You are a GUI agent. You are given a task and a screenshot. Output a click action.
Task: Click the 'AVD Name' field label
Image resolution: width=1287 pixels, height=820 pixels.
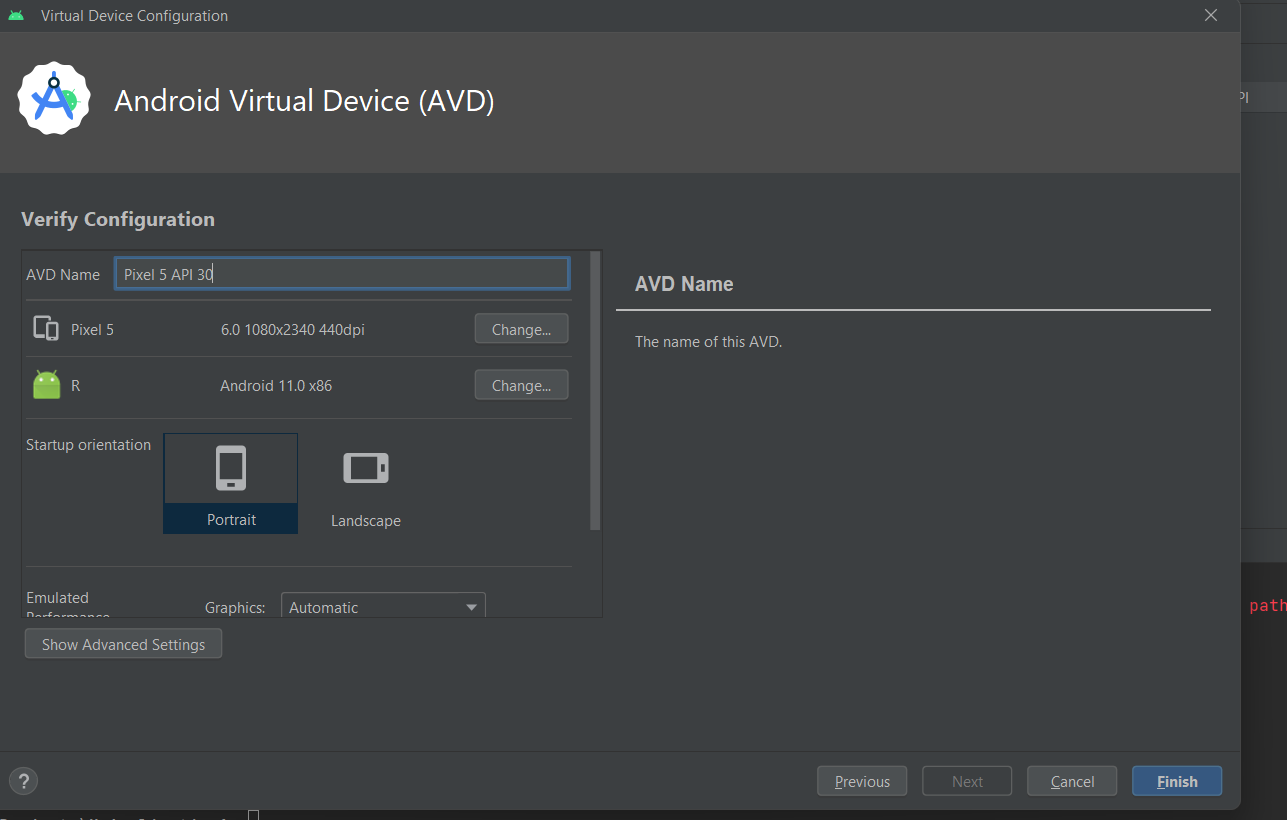pyautogui.click(x=63, y=274)
